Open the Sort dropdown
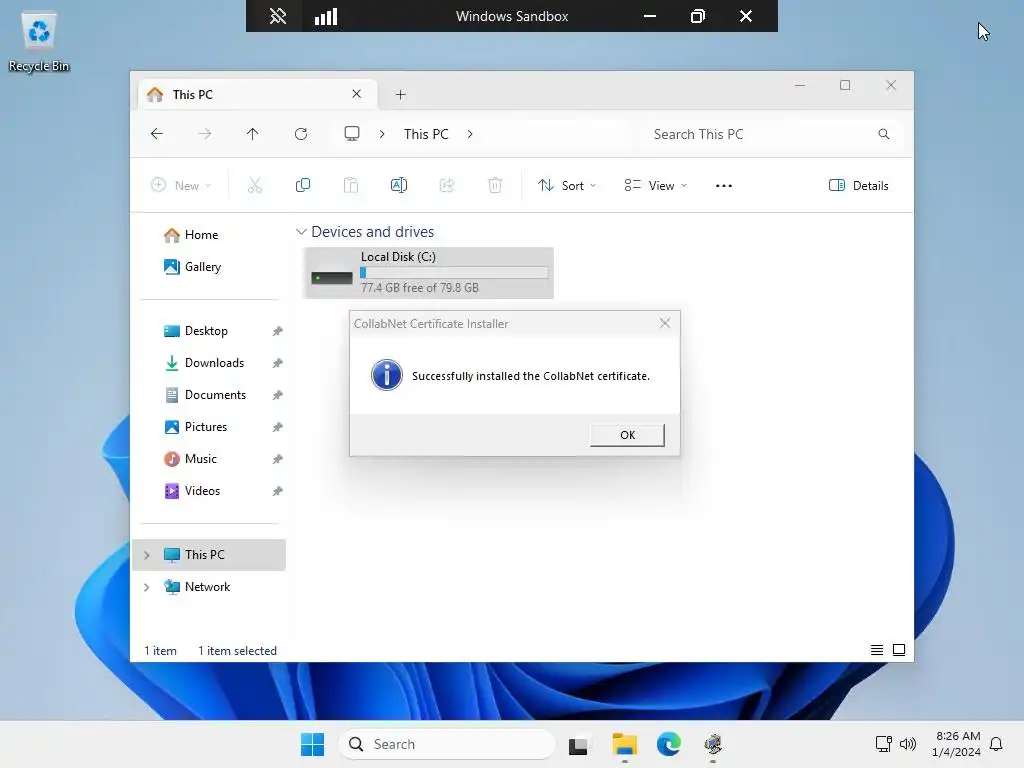 [x=567, y=185]
